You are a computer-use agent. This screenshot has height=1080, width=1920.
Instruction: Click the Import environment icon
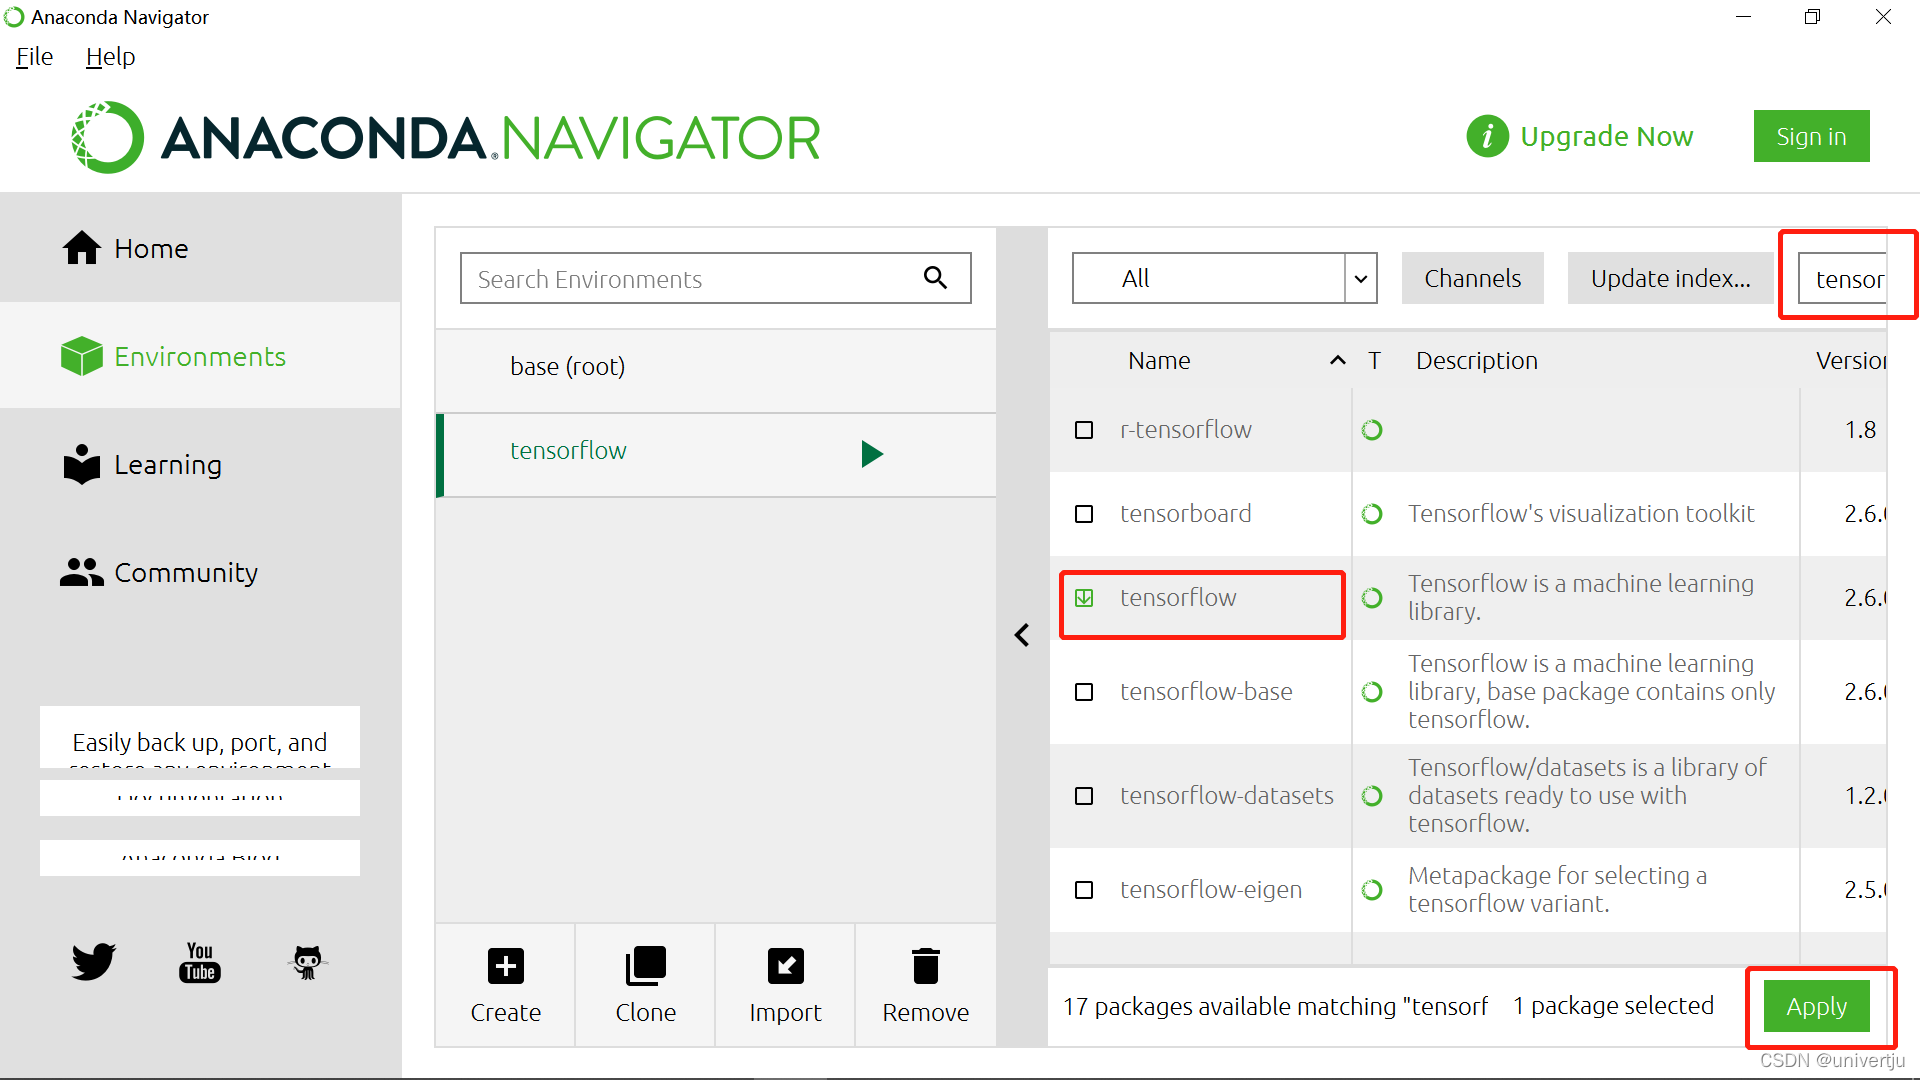(x=785, y=966)
